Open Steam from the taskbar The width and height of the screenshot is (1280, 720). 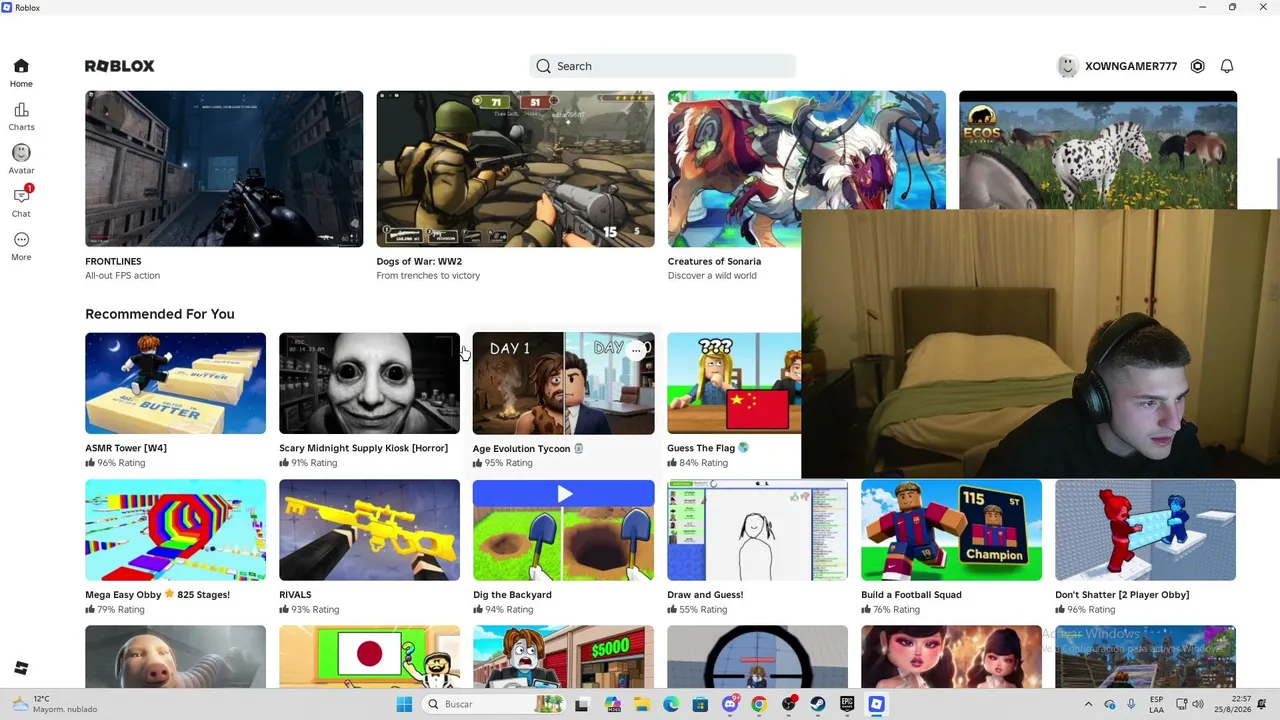818,704
